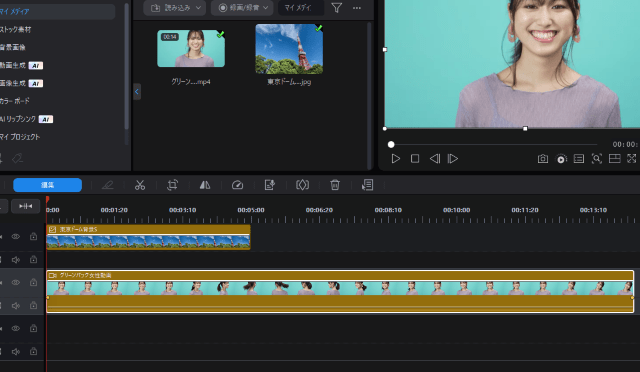
Task: Enter fullscreen preview with the expand arrows icon
Action: (631, 159)
